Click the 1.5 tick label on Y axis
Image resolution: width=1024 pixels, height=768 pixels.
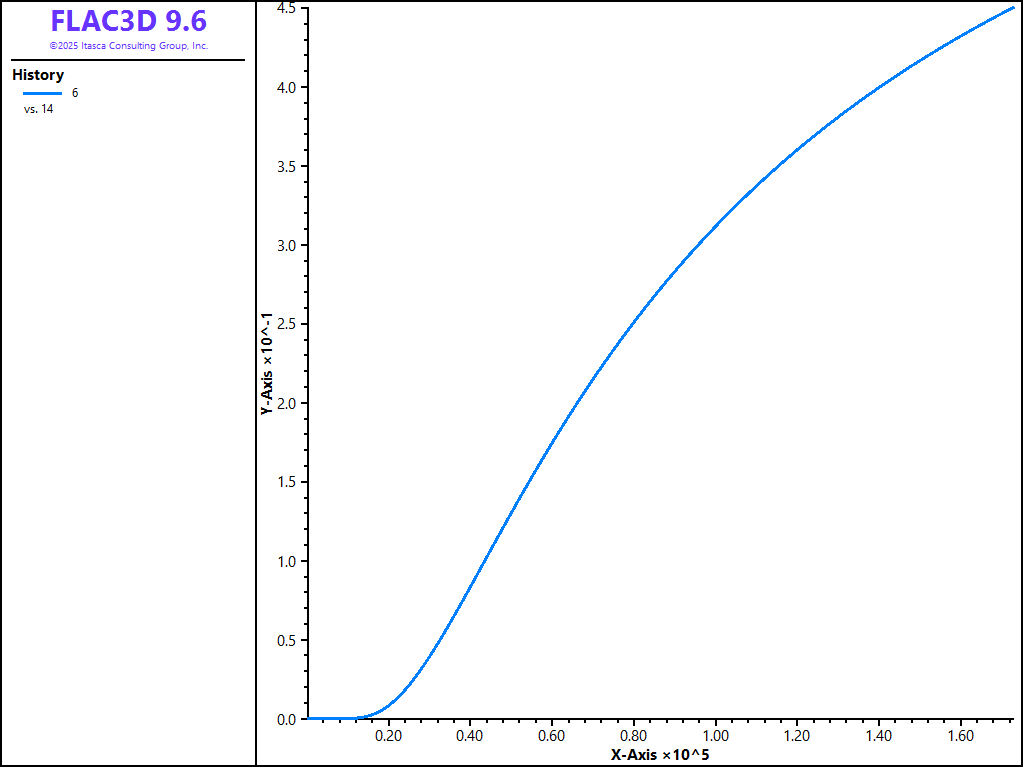point(287,482)
